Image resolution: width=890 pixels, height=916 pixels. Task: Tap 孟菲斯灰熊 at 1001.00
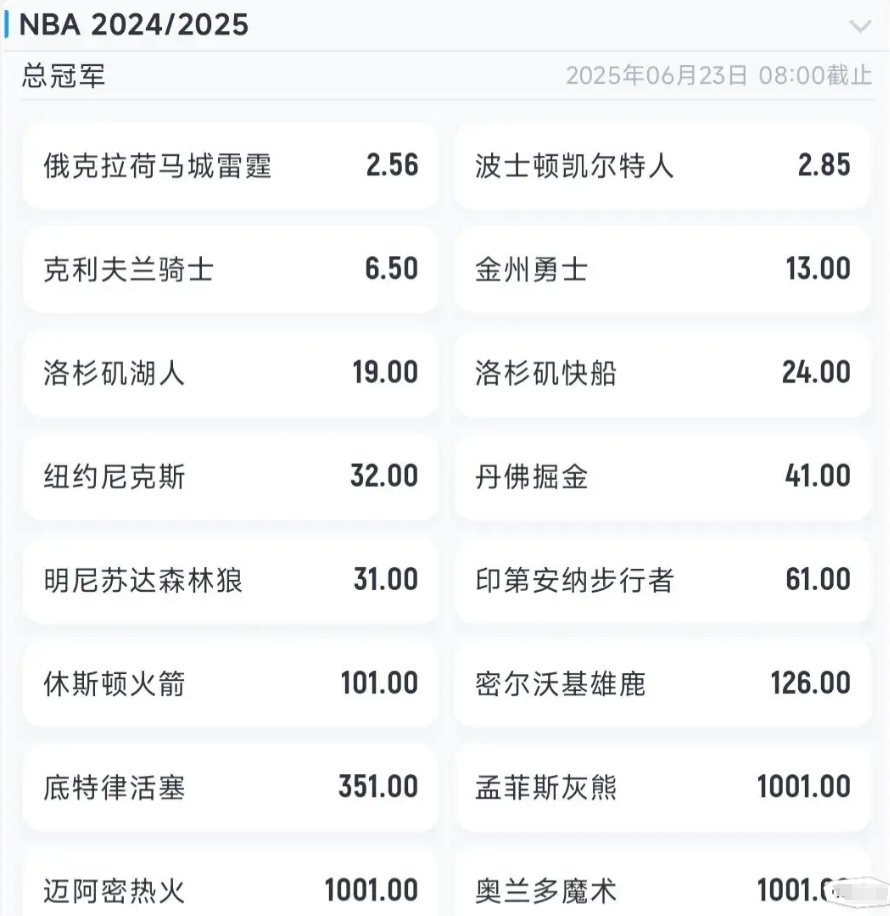[663, 787]
